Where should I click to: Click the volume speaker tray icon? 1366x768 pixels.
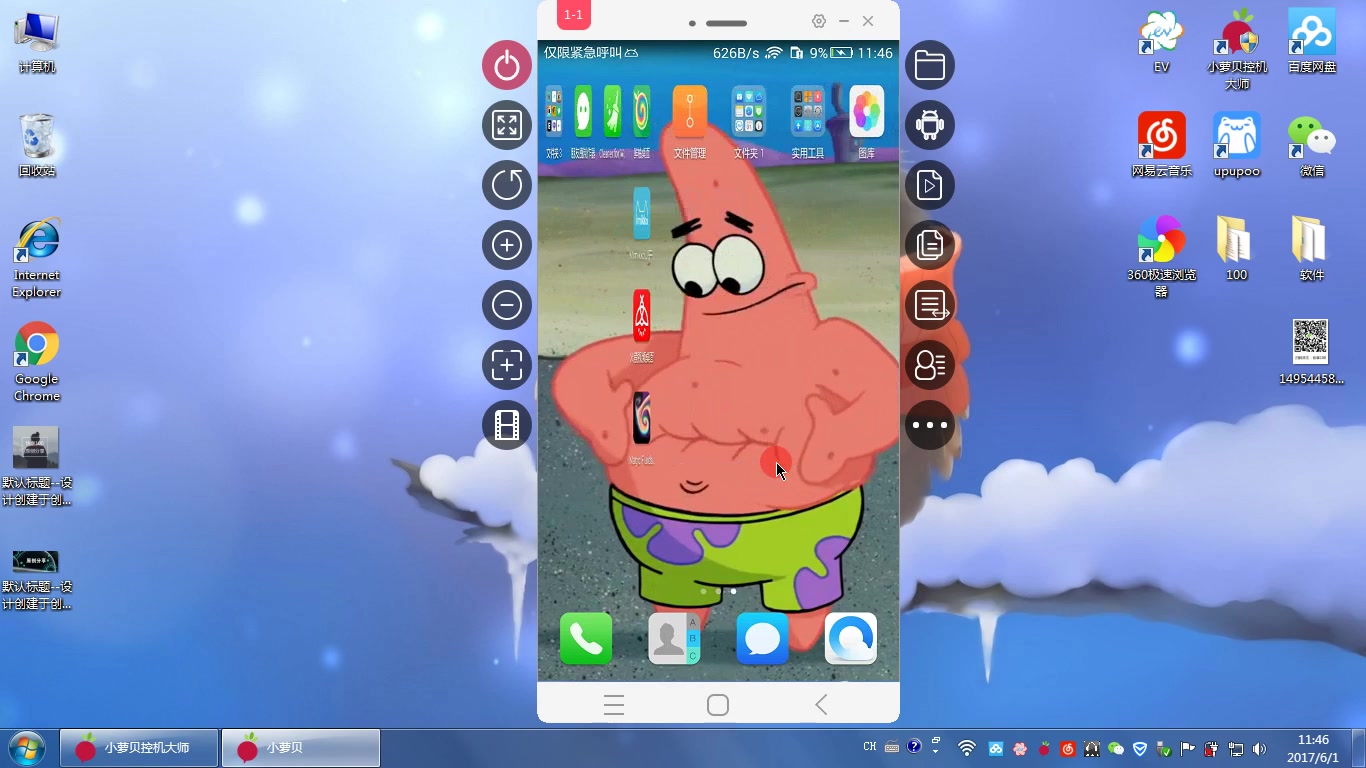1259,748
